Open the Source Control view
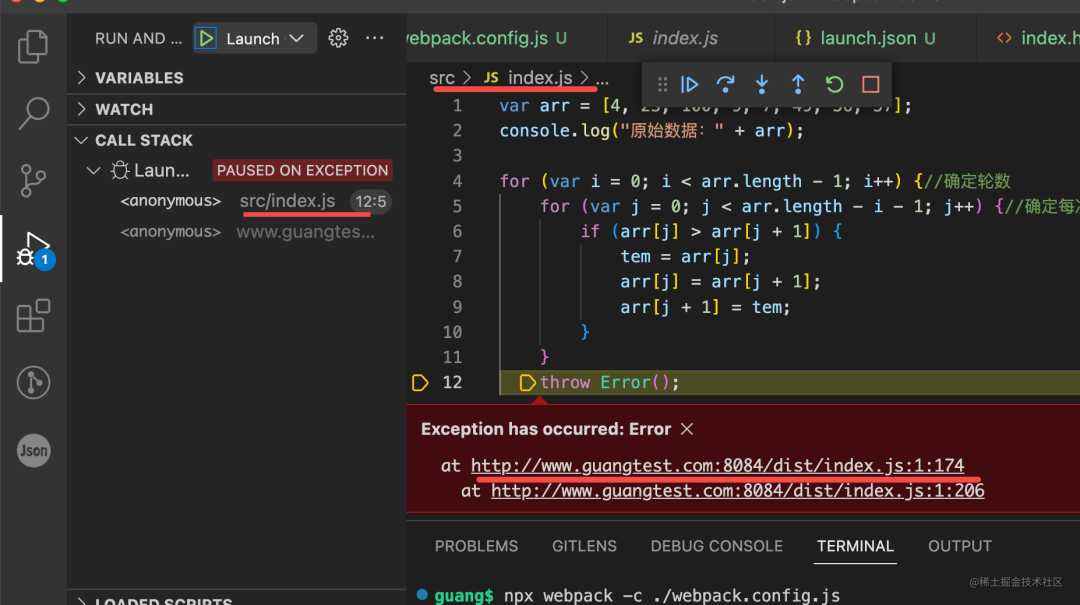 tap(32, 181)
